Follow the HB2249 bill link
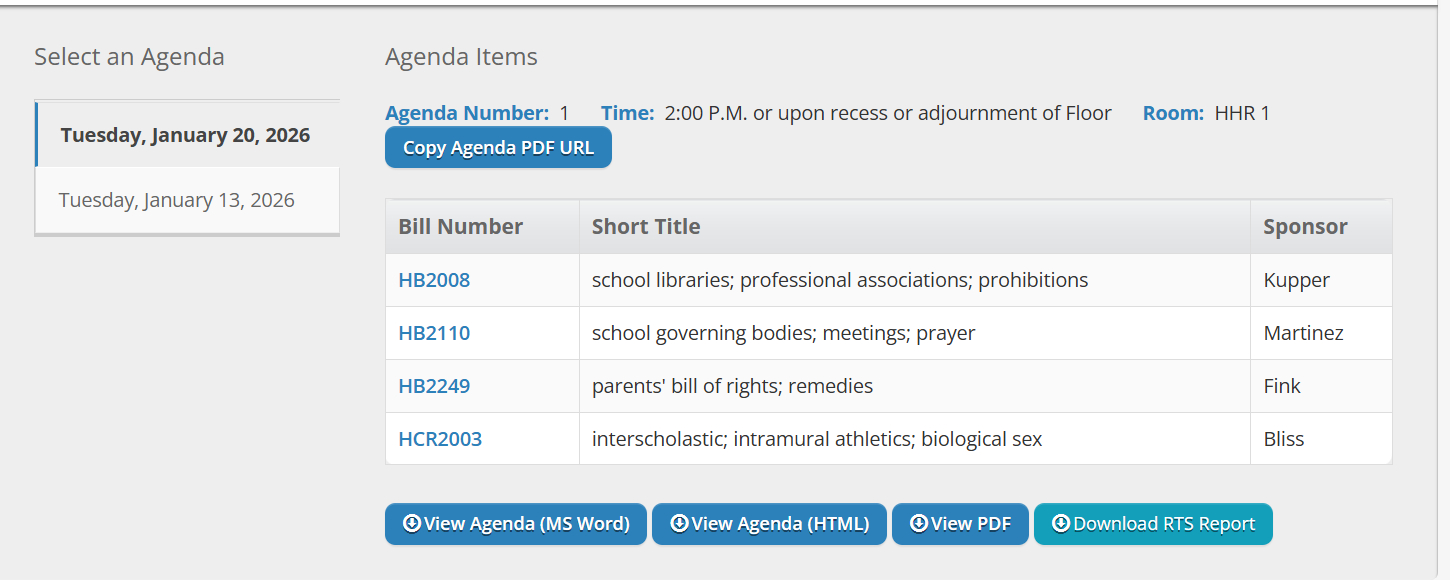 (x=434, y=386)
